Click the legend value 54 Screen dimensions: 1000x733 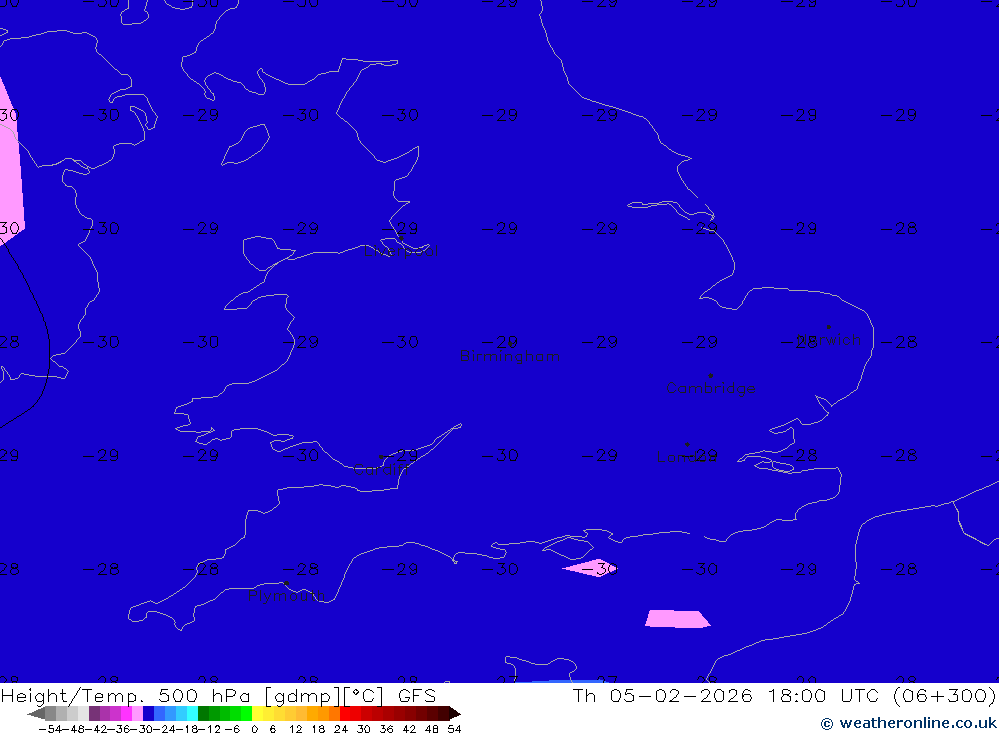(454, 729)
